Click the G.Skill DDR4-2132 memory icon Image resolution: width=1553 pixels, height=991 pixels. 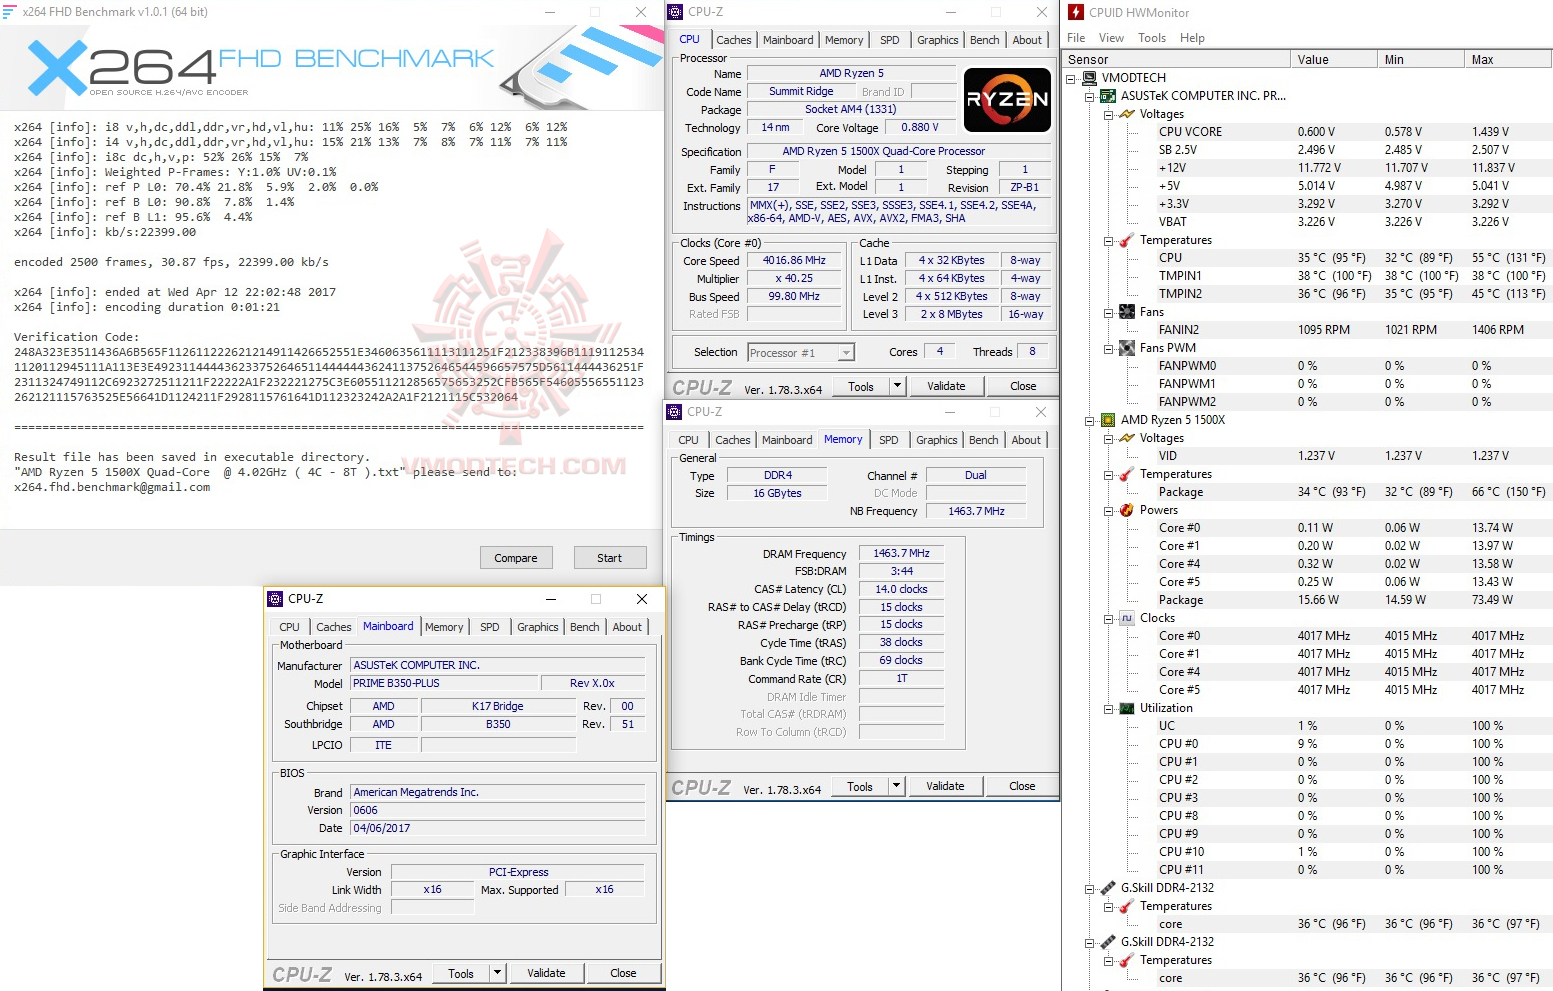1107,887
